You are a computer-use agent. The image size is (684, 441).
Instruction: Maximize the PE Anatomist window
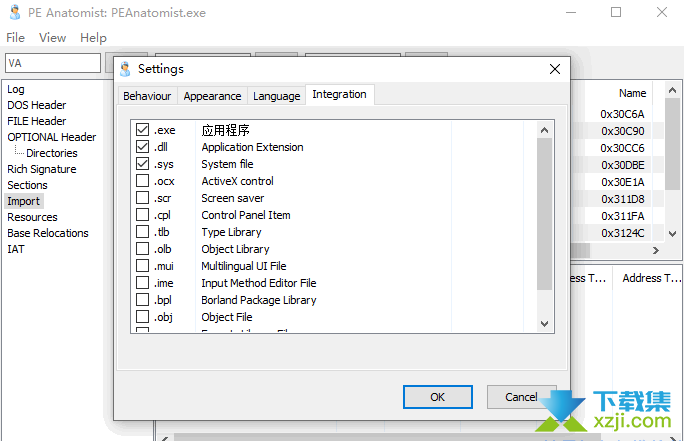(x=616, y=12)
